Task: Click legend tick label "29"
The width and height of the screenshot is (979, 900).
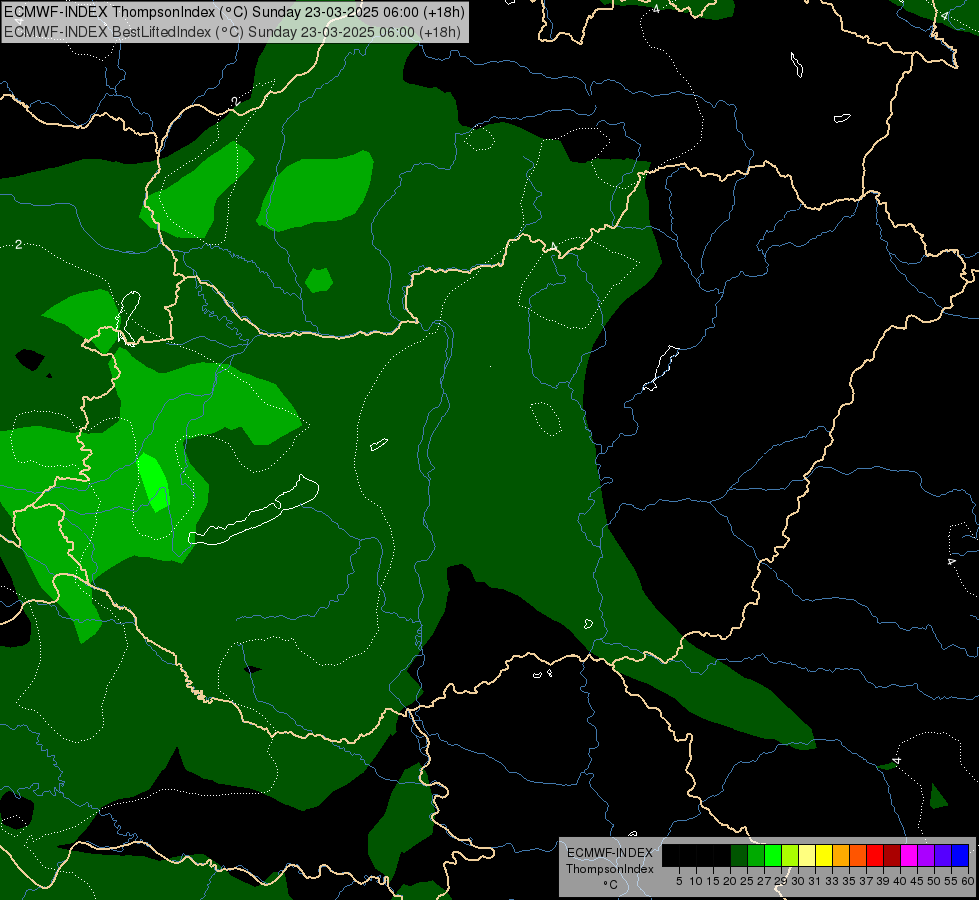Action: click(x=781, y=881)
